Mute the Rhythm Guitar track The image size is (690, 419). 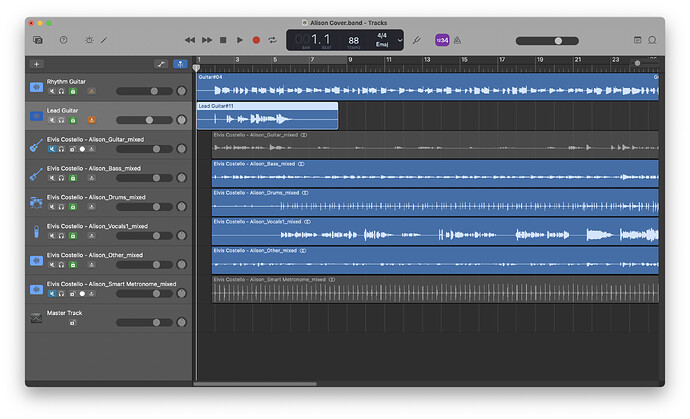pos(52,92)
